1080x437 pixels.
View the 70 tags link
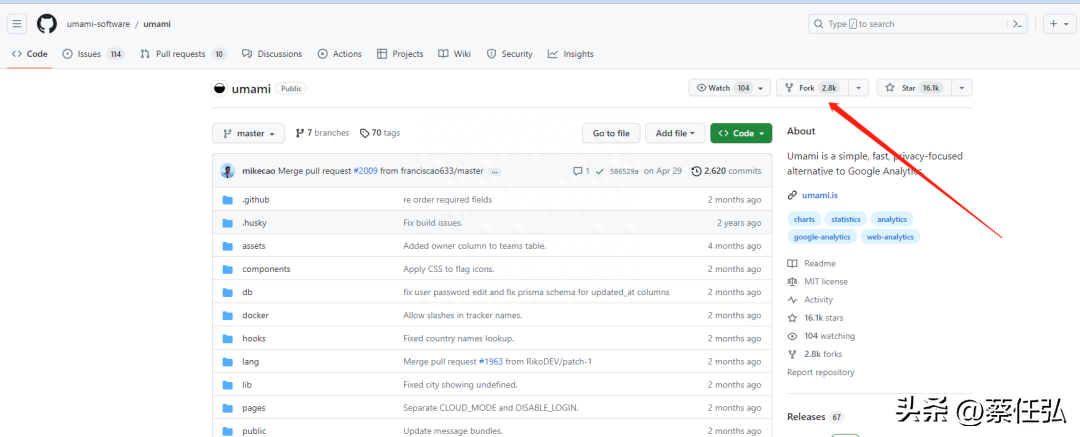pyautogui.click(x=380, y=133)
